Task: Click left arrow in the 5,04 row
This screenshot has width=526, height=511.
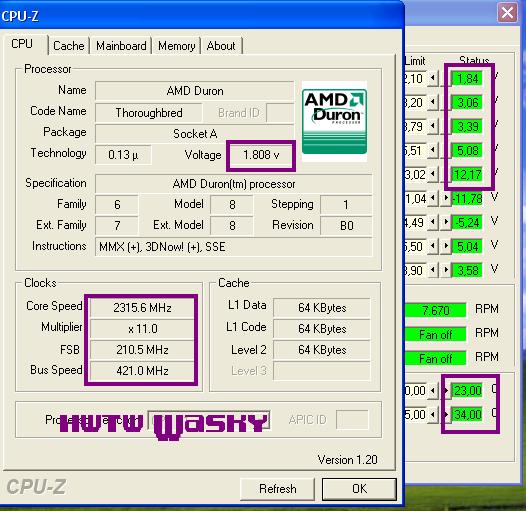Action: coord(433,246)
